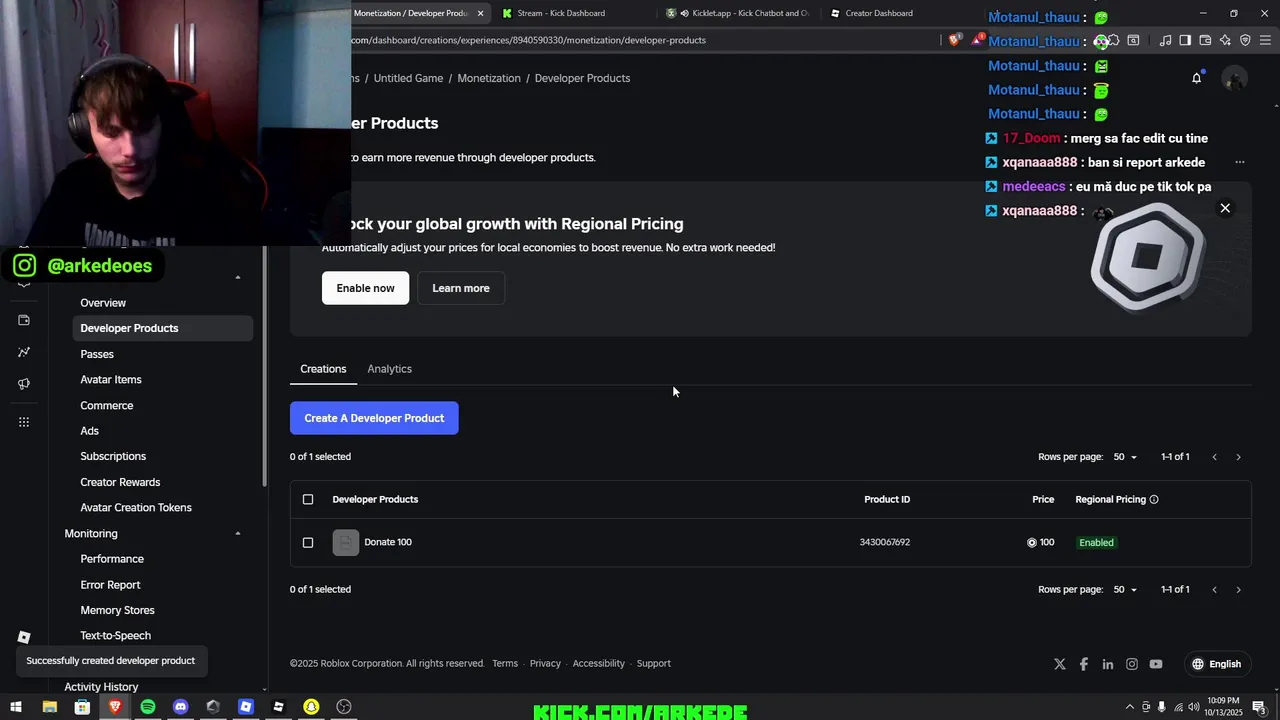Click Regional Pricing info icon
Image resolution: width=1280 pixels, height=720 pixels.
click(1154, 499)
